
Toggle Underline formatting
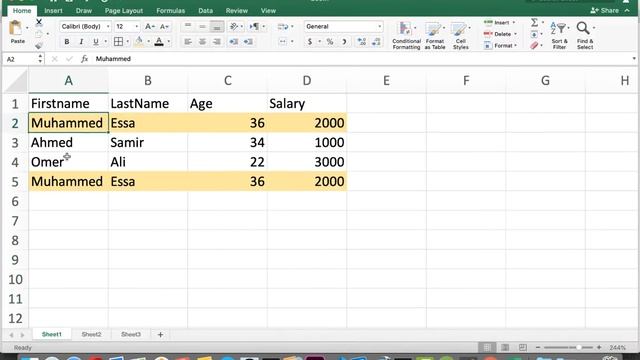96,42
